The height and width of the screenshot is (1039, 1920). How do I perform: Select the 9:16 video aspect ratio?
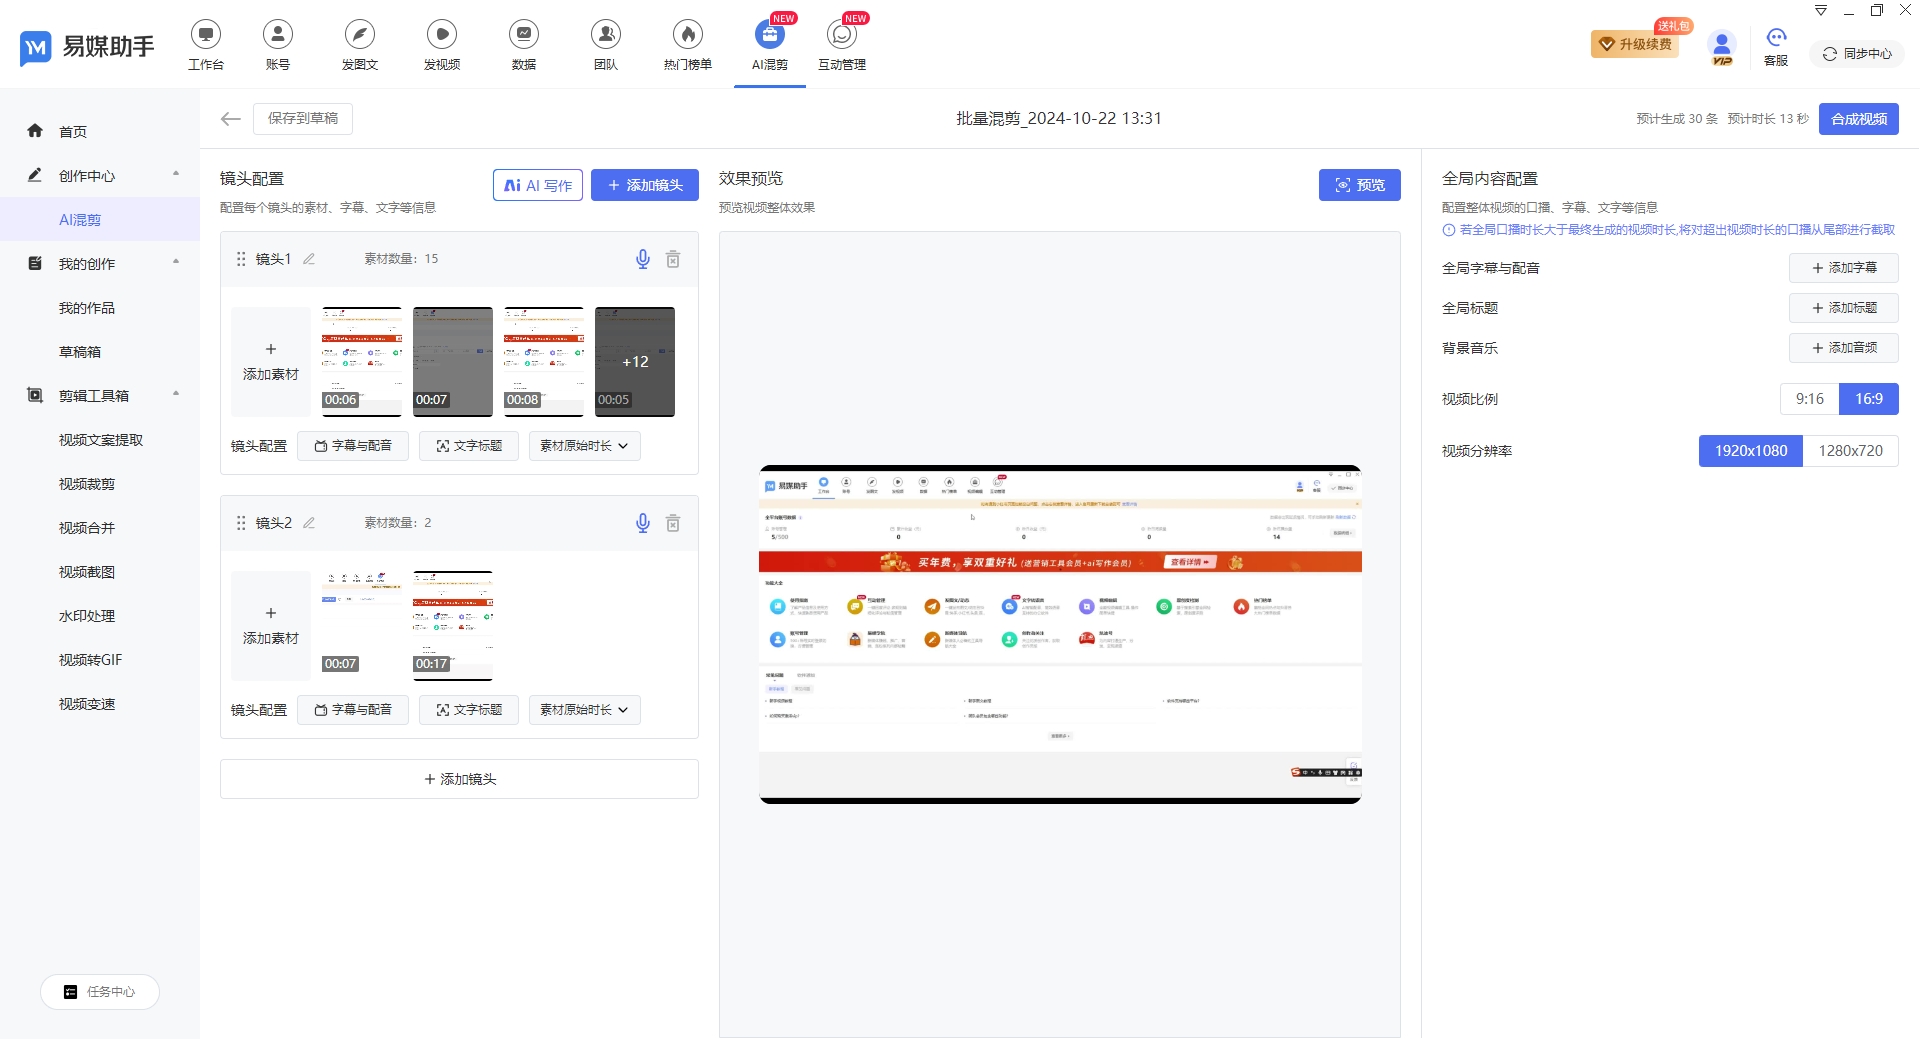click(x=1809, y=399)
